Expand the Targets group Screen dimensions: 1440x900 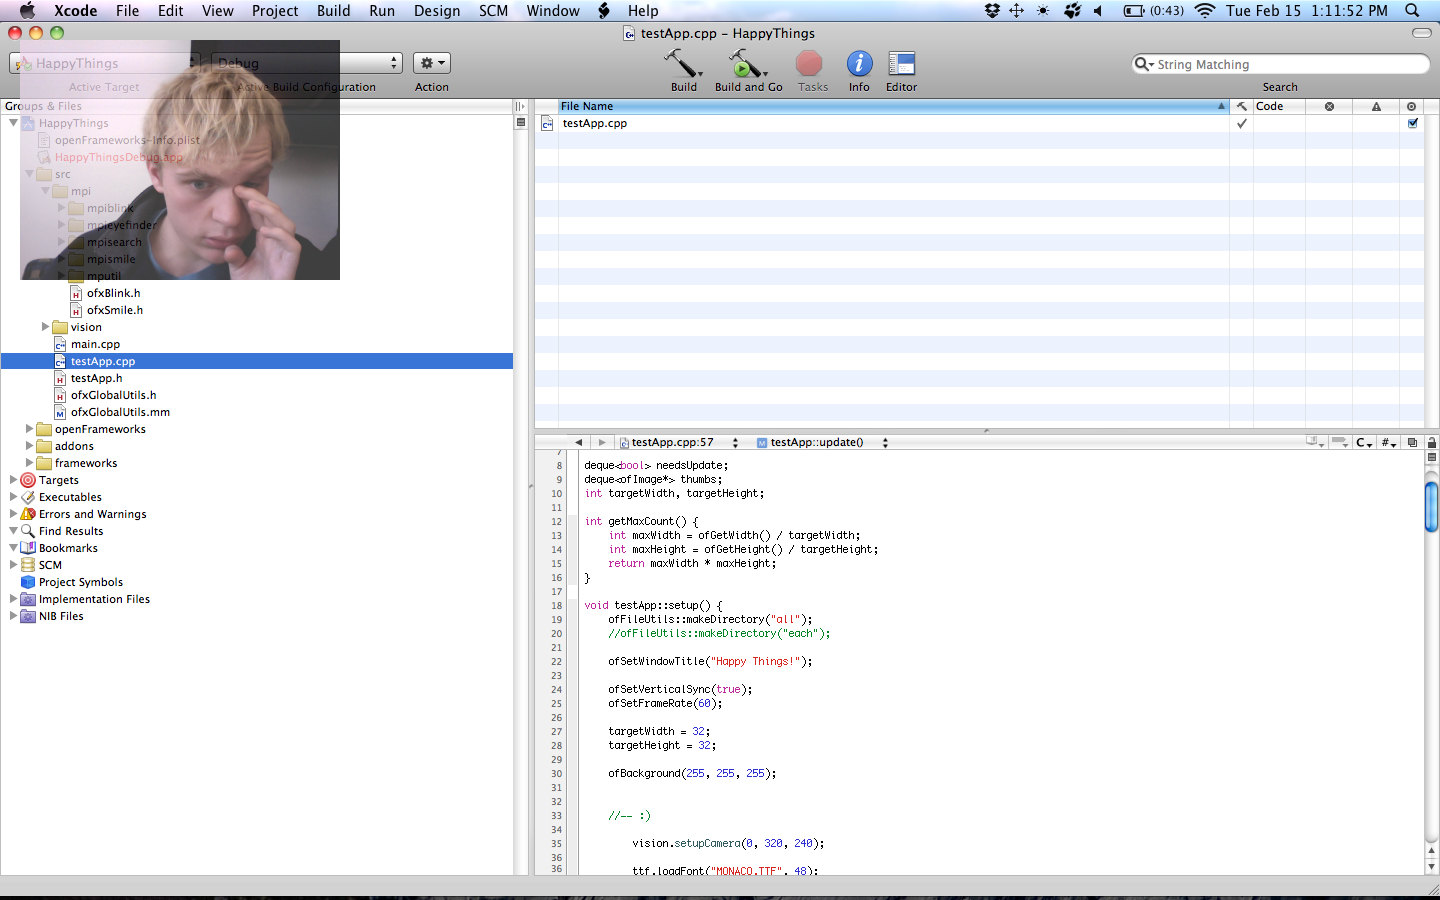tap(14, 480)
